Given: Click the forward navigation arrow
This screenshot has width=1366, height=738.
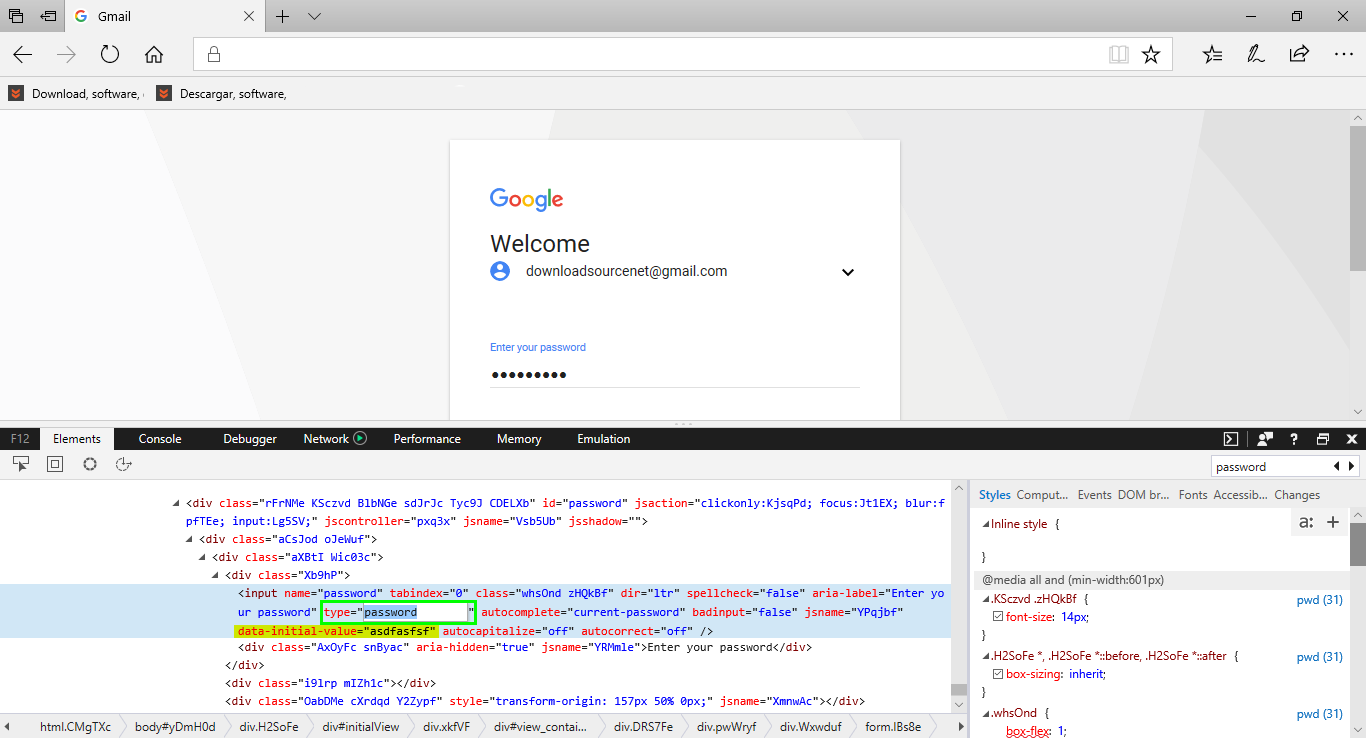Looking at the screenshot, I should tap(67, 54).
